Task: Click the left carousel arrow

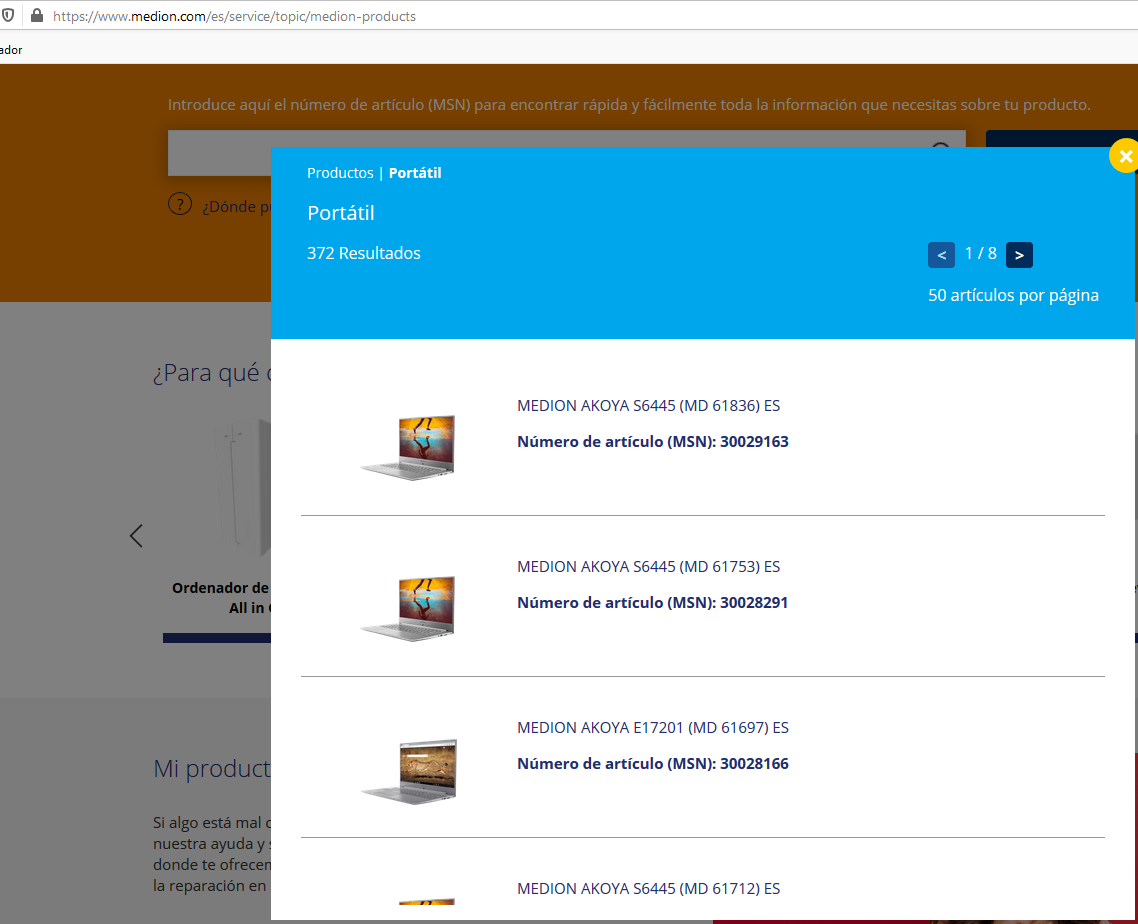Action: (136, 536)
